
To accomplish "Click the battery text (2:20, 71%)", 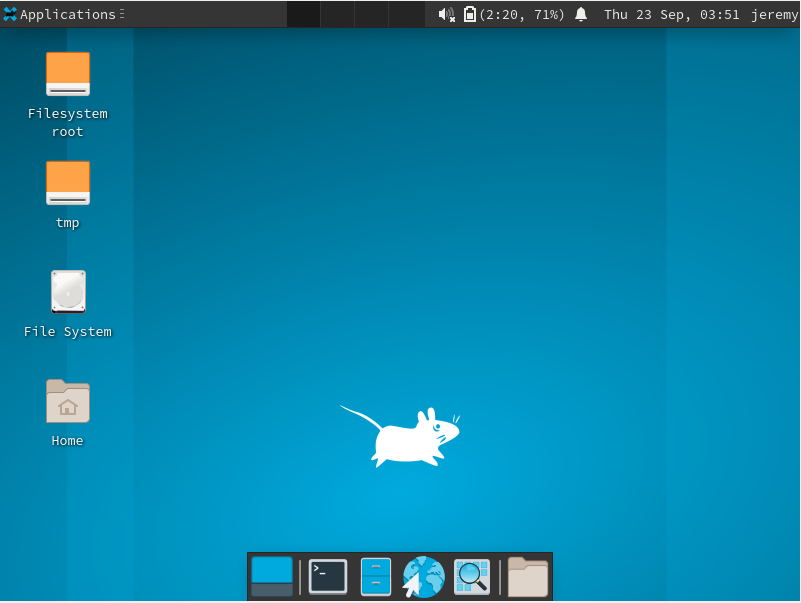I will [x=522, y=14].
